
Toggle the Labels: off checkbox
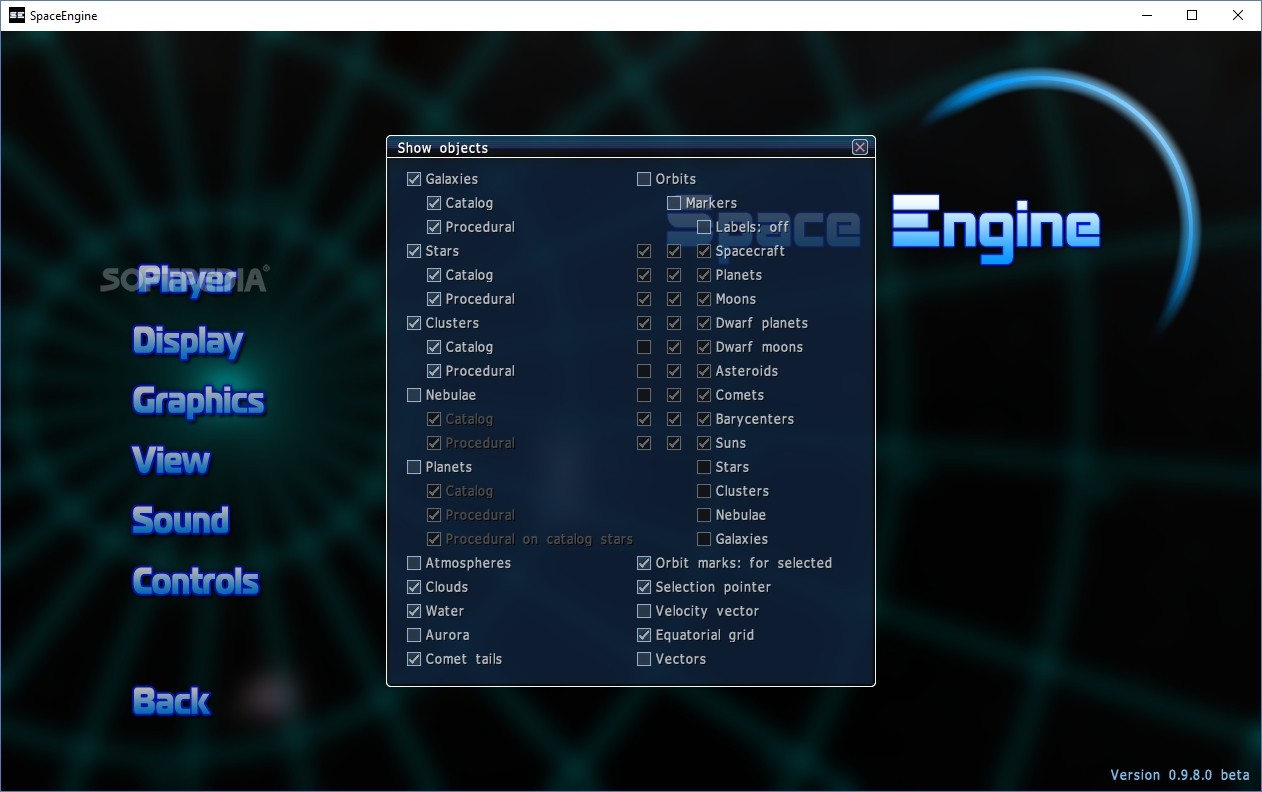704,227
